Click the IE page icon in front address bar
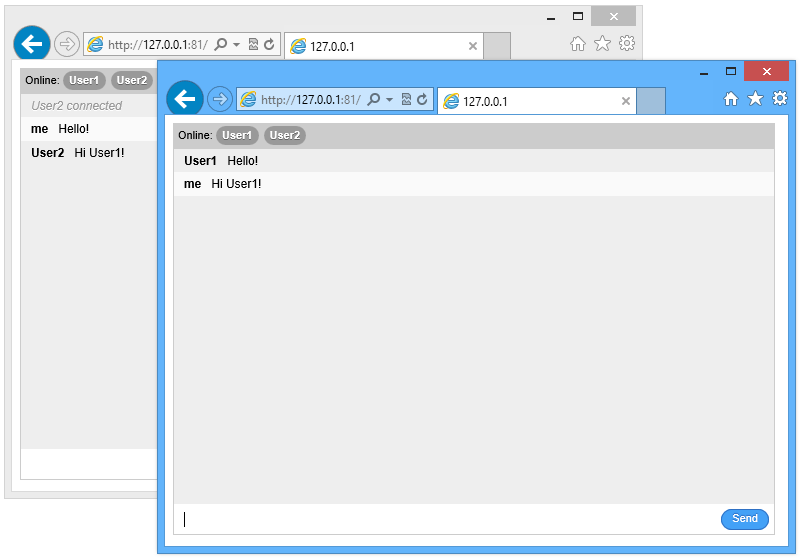801x560 pixels. click(248, 99)
